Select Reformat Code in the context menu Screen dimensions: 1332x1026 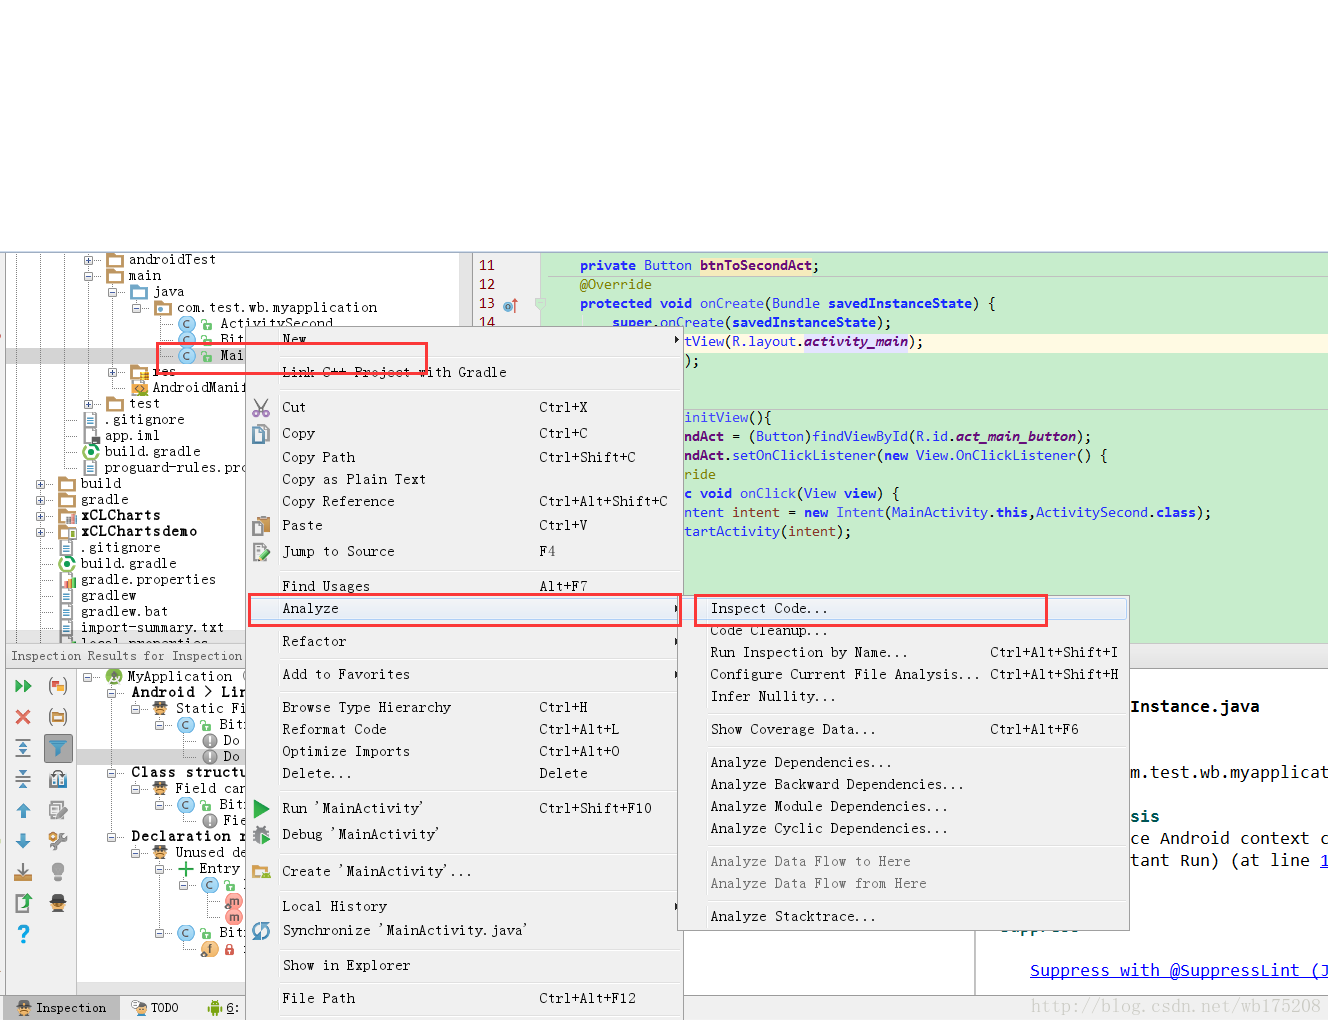pyautogui.click(x=465, y=729)
